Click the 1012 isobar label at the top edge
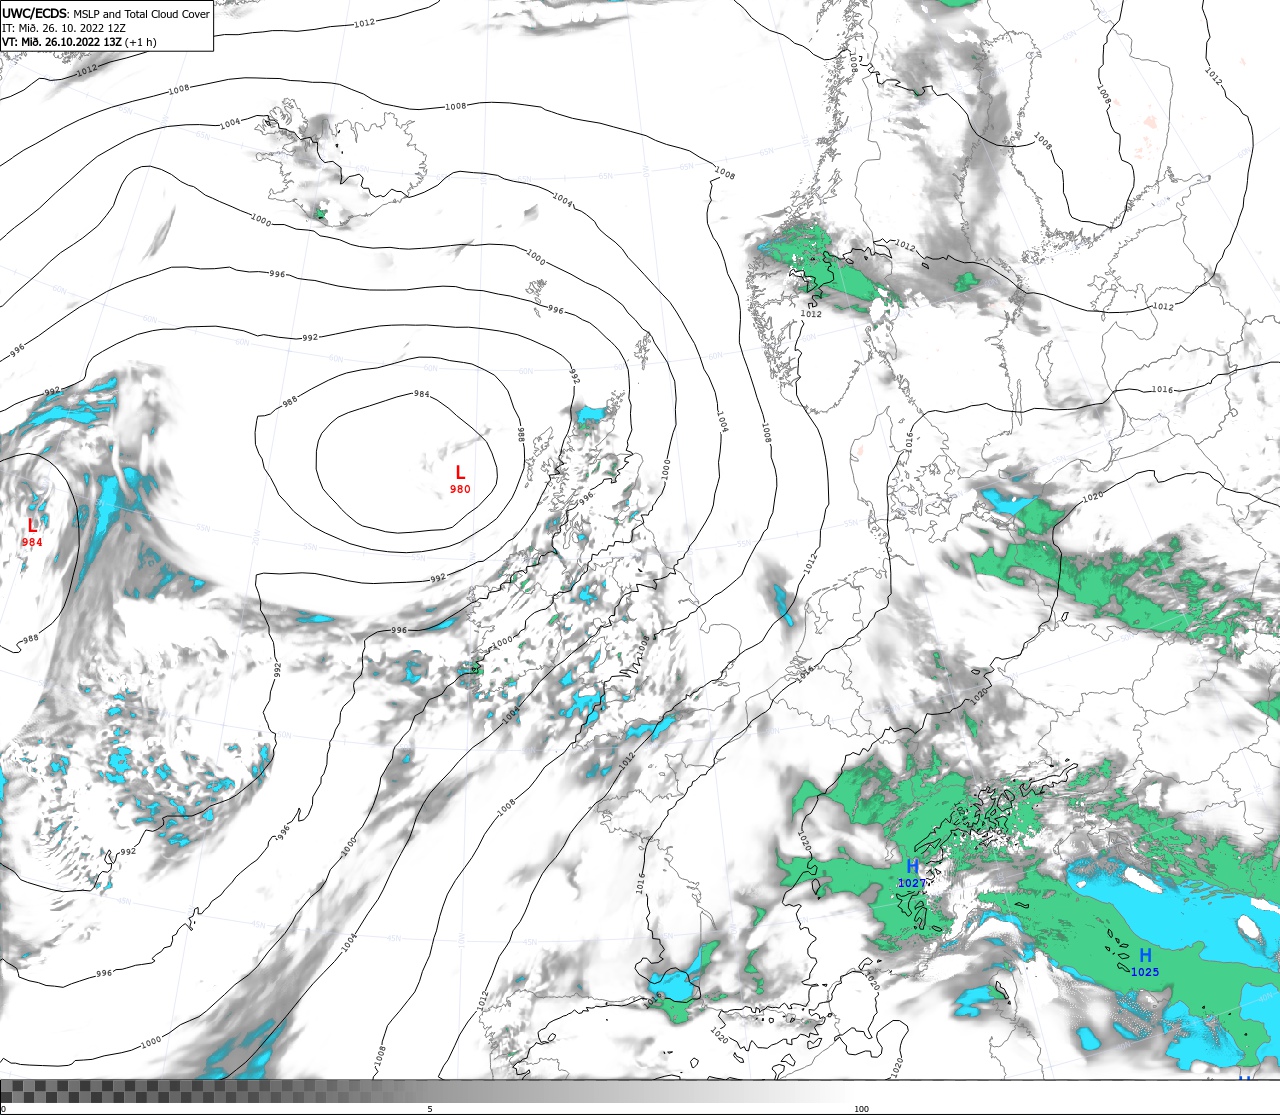This screenshot has height=1115, width=1280. click(364, 23)
